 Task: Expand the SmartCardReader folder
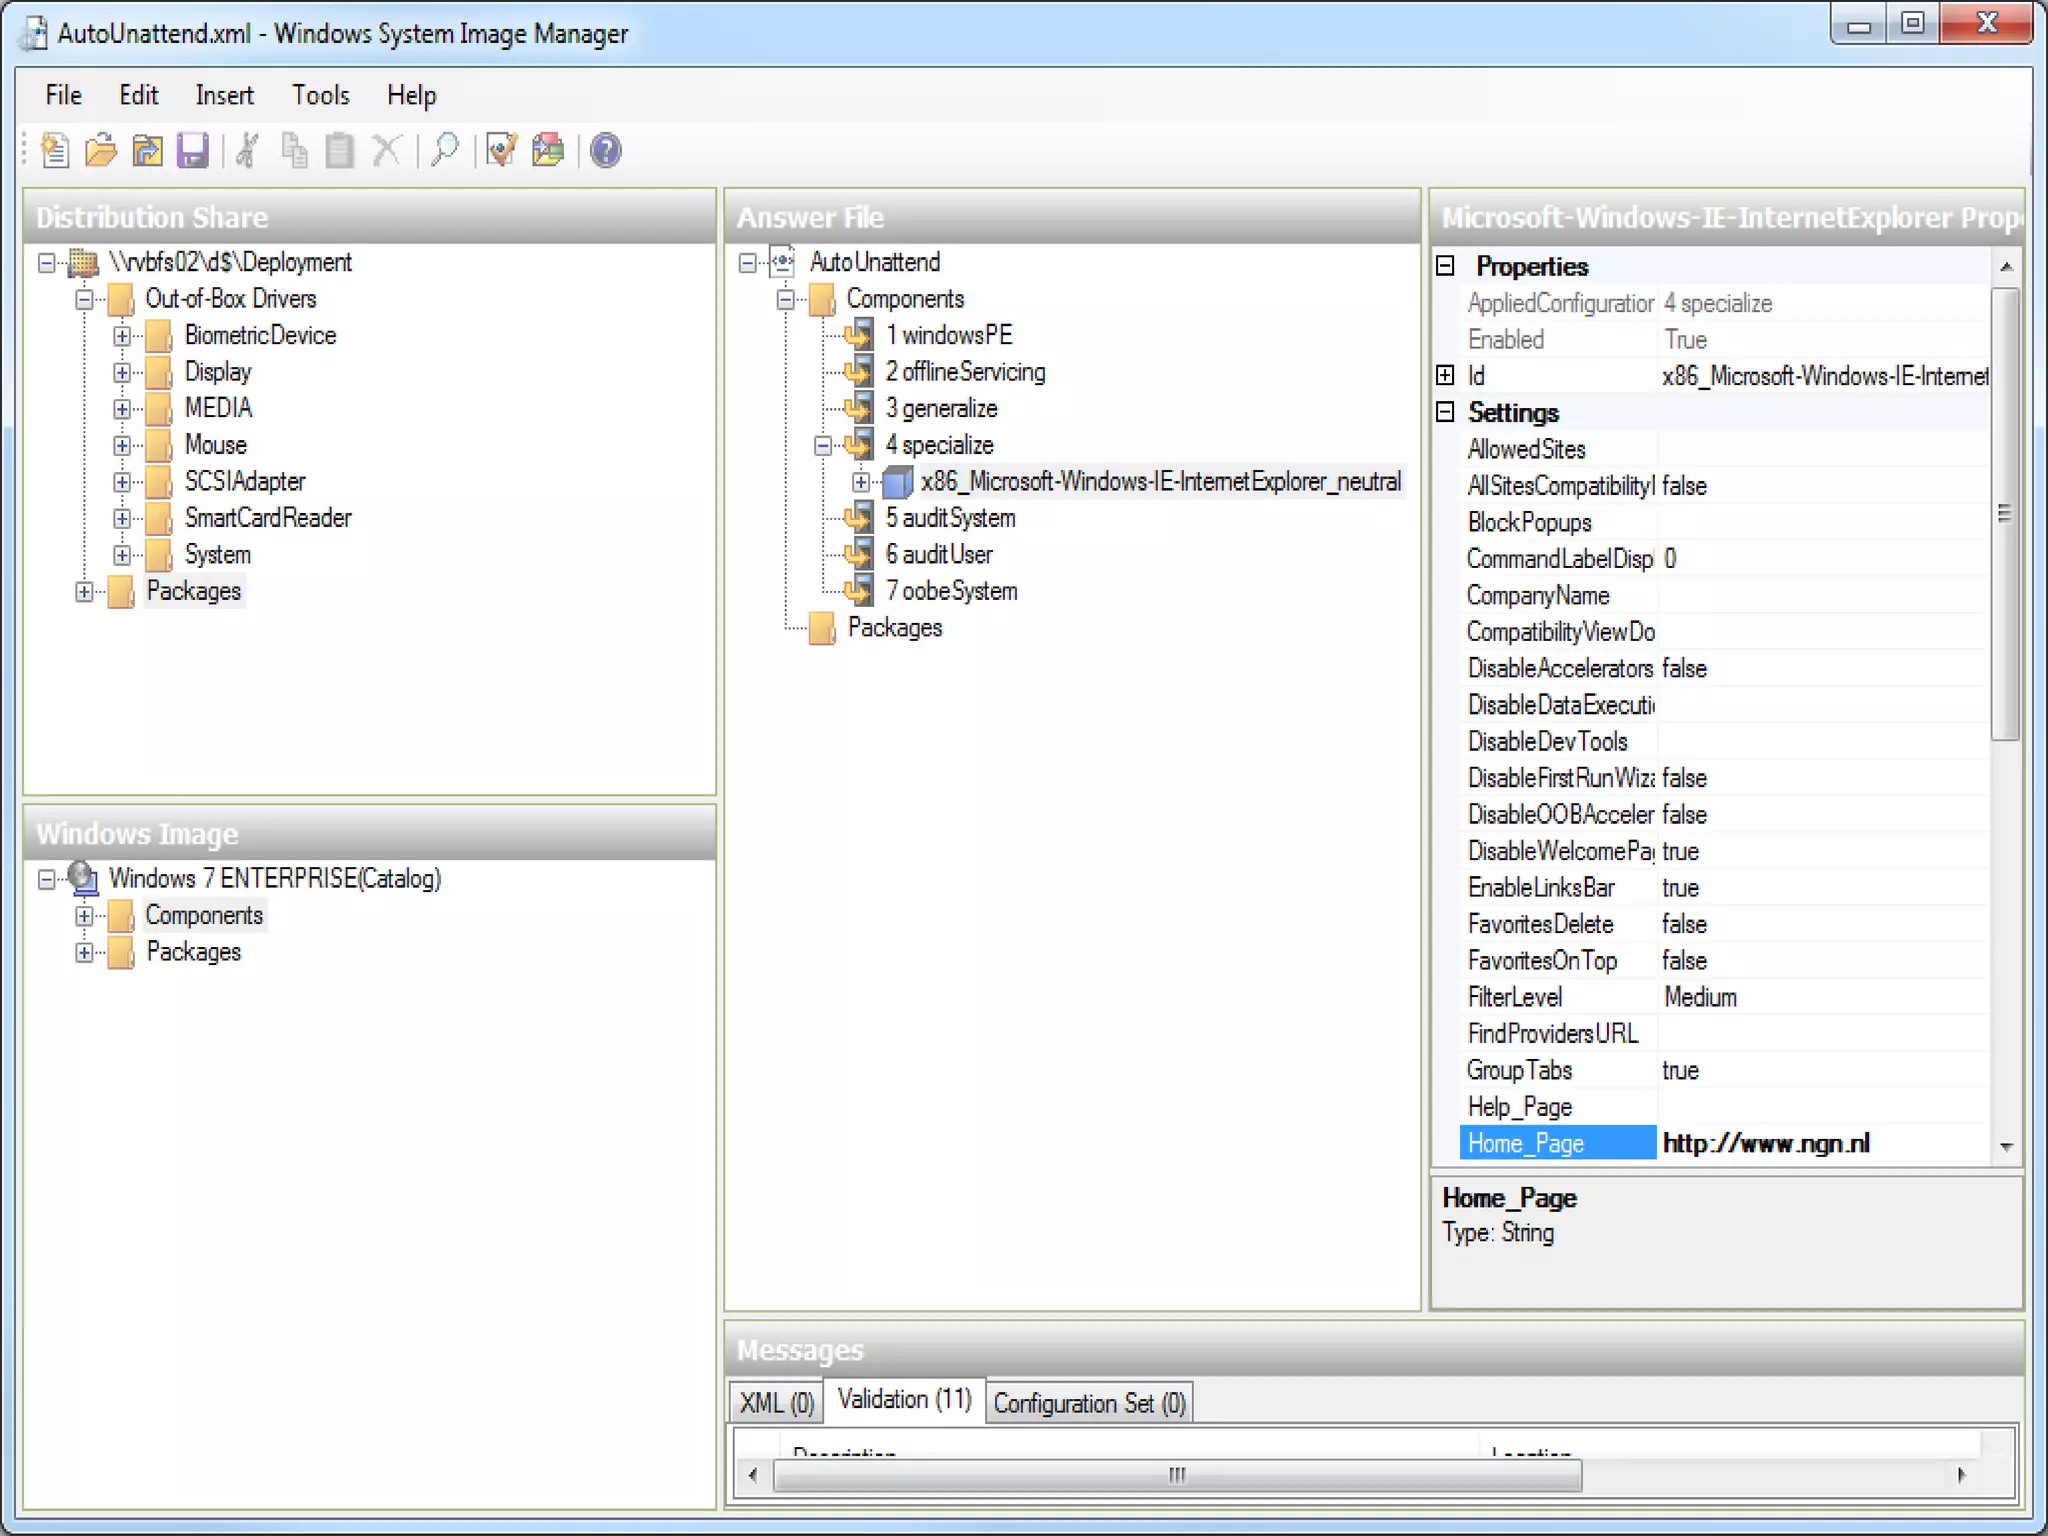[x=122, y=519]
